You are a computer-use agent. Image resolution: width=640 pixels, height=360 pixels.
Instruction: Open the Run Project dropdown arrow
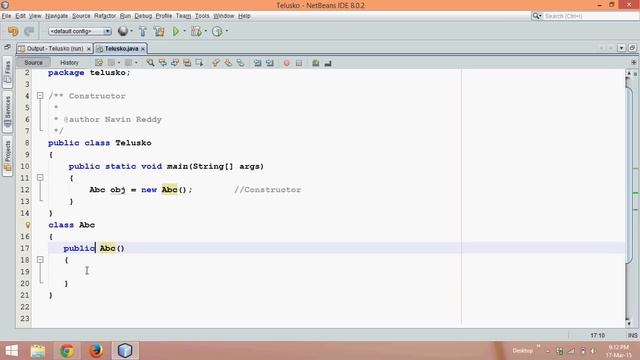[x=184, y=31]
